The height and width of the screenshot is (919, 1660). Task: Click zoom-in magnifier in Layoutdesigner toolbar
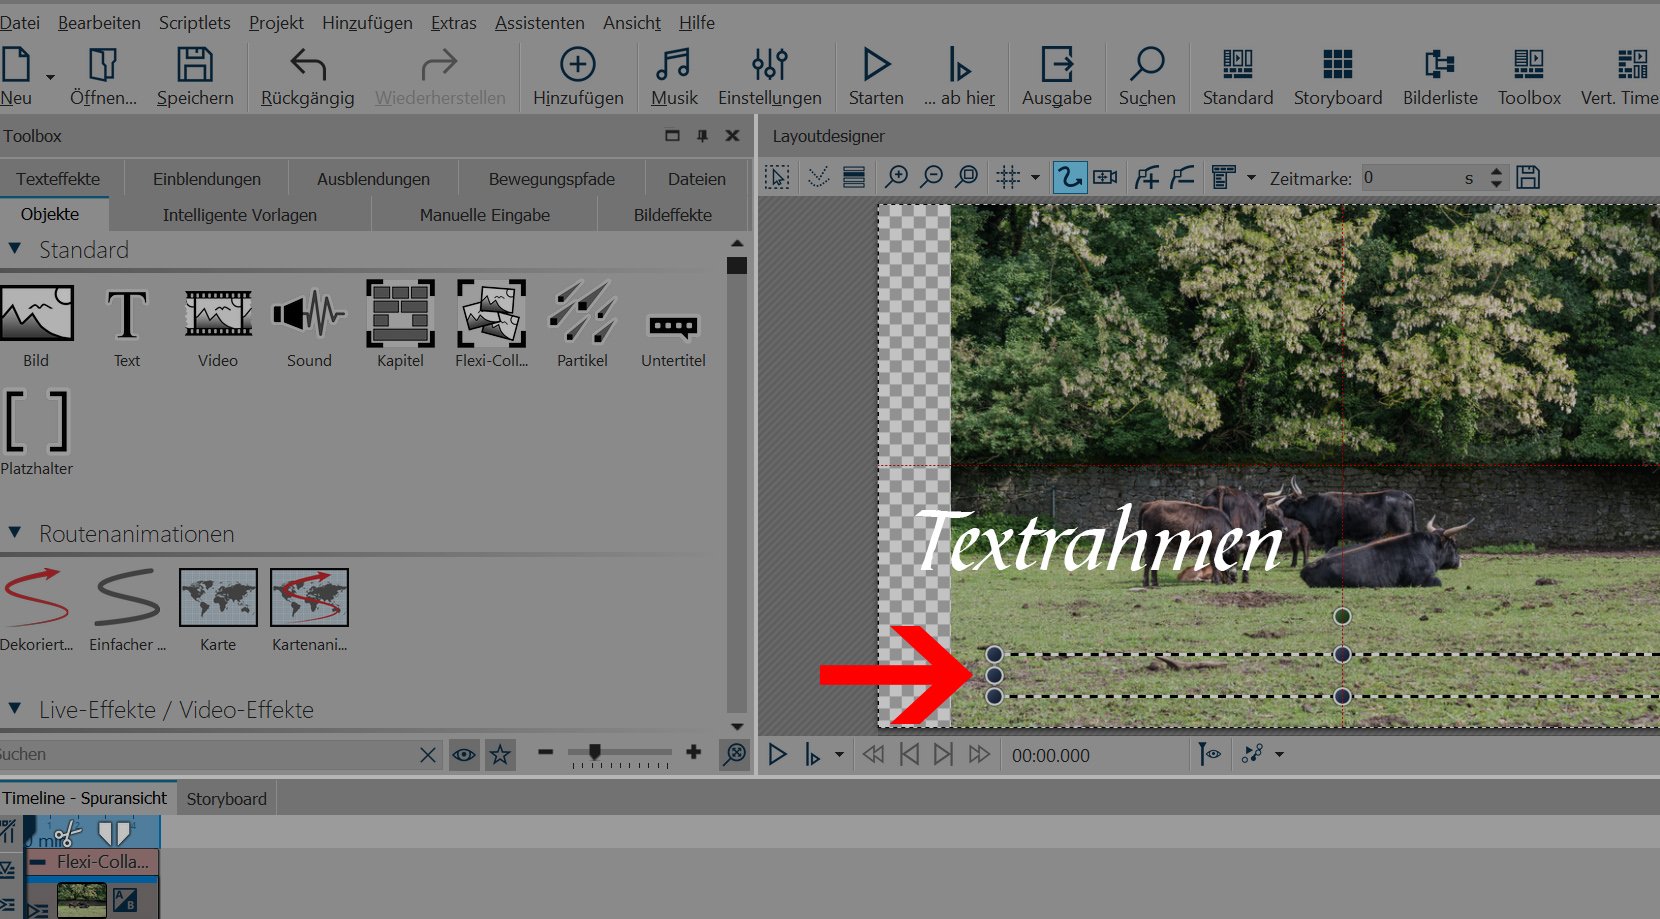click(897, 178)
